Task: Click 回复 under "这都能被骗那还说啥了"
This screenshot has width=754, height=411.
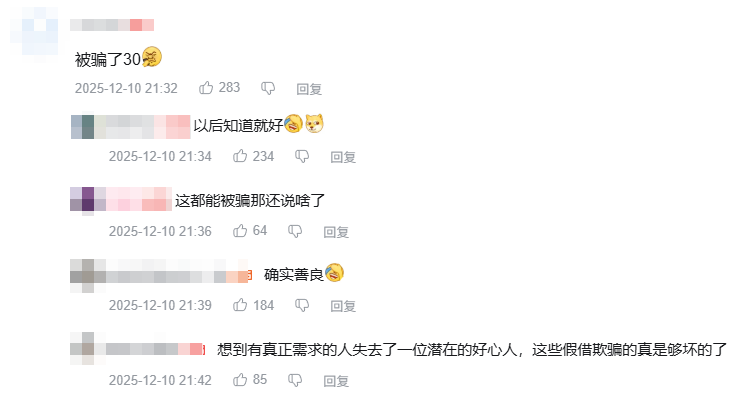Action: pyautogui.click(x=336, y=231)
